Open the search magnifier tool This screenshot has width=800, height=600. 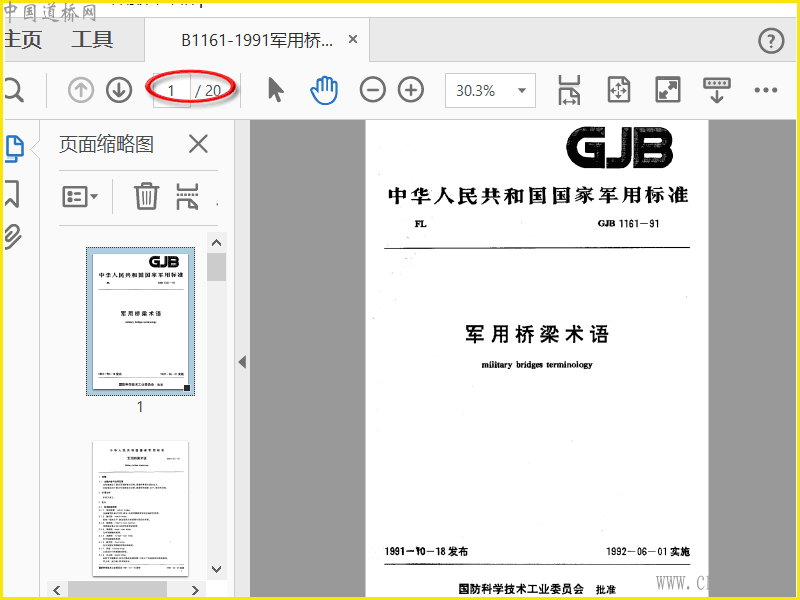pyautogui.click(x=14, y=90)
